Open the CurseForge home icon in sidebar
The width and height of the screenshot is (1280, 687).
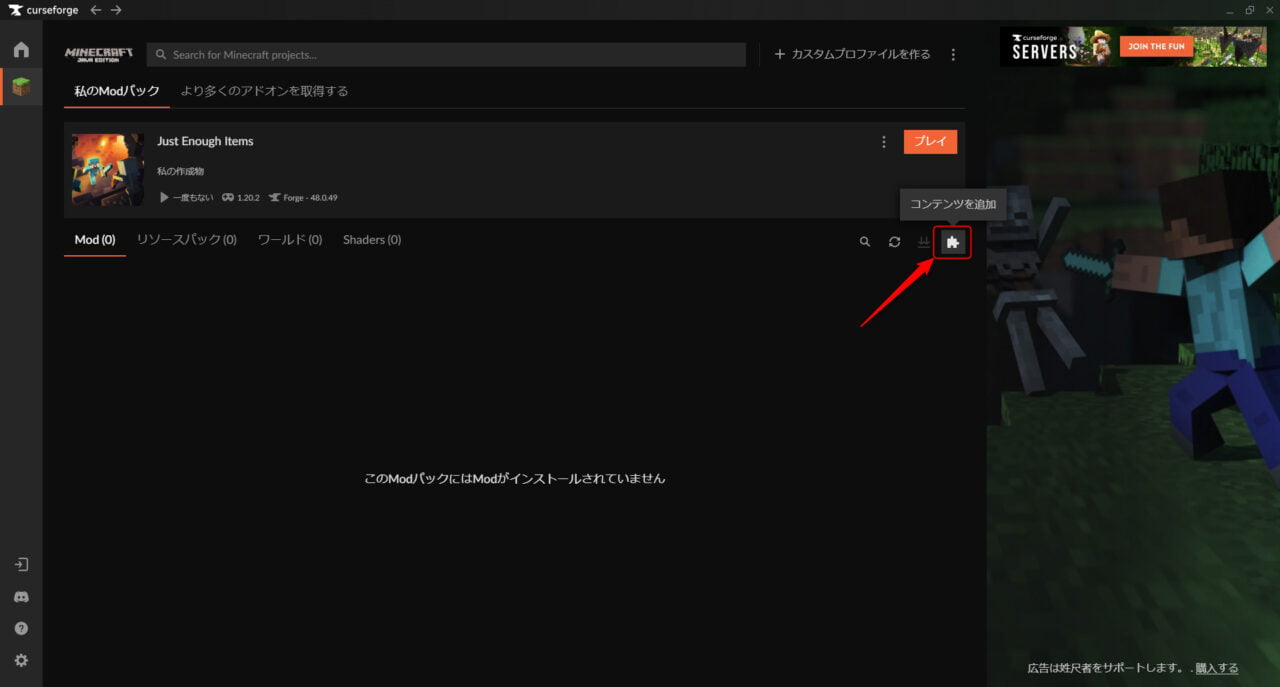(x=21, y=50)
